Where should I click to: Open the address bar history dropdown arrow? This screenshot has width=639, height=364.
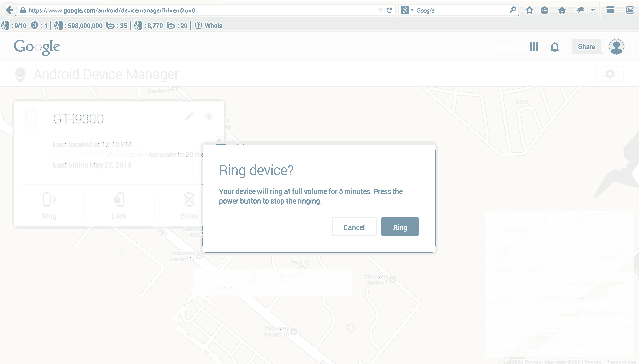tap(380, 11)
